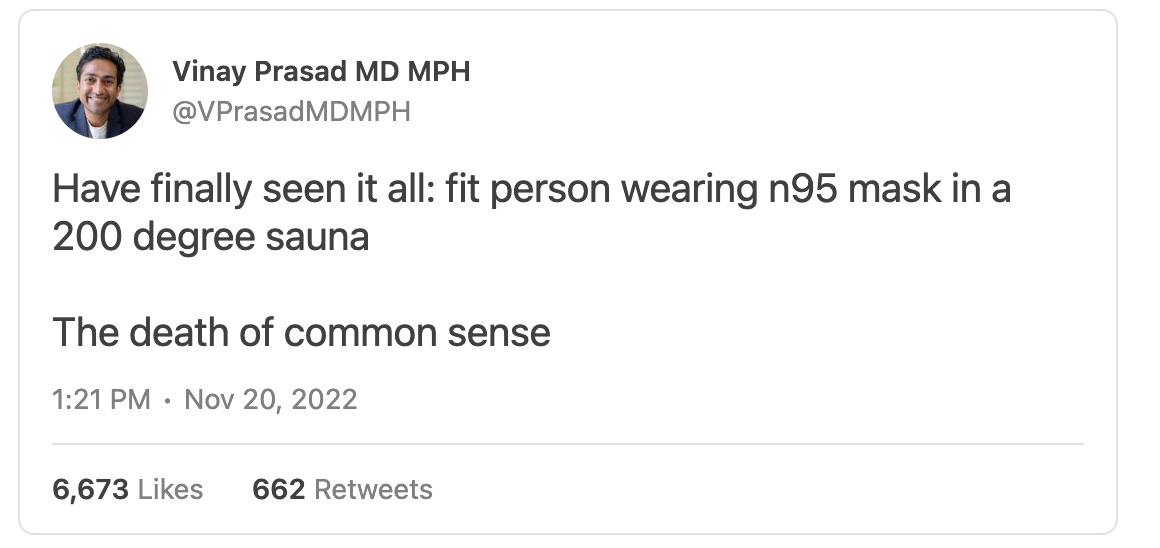Click the dot separator between time and date
Viewport: 1160px width, 548px height.
pyautogui.click(x=168, y=400)
